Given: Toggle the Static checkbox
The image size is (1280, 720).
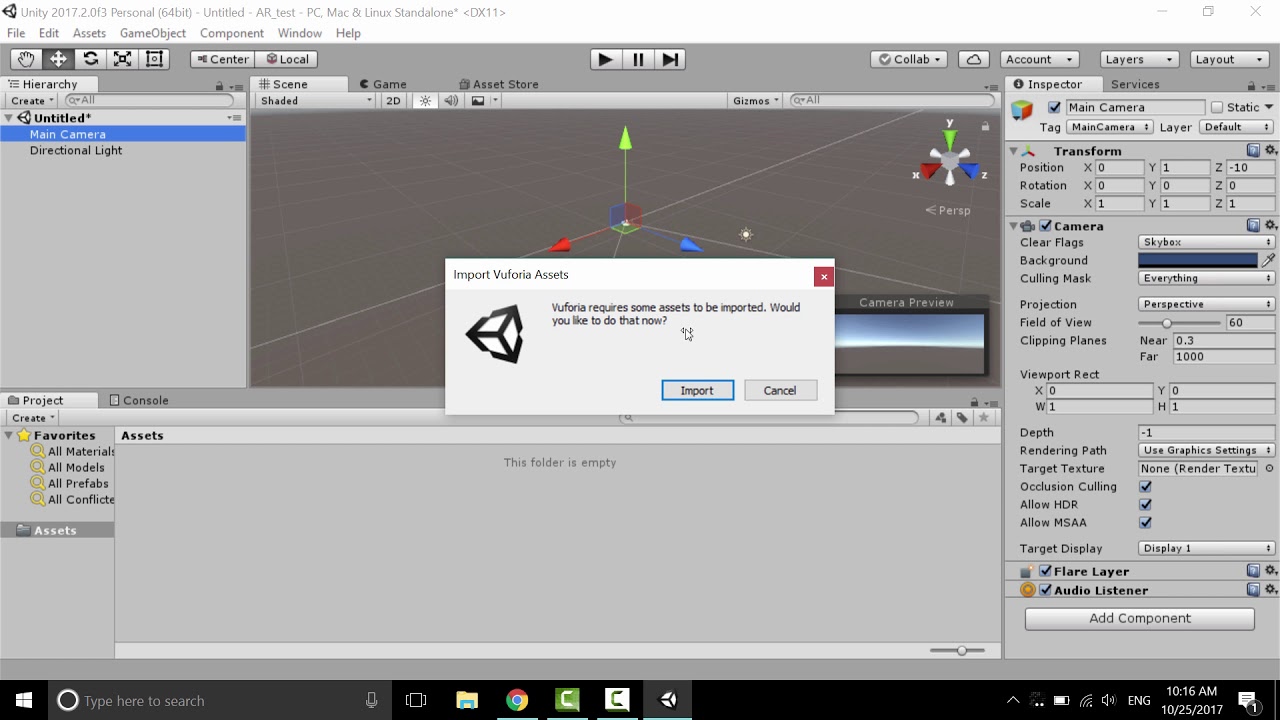Looking at the screenshot, I should coord(1217,107).
